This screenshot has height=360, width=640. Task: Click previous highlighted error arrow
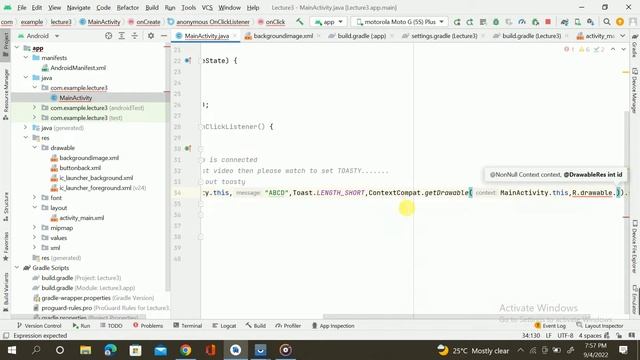pos(613,49)
